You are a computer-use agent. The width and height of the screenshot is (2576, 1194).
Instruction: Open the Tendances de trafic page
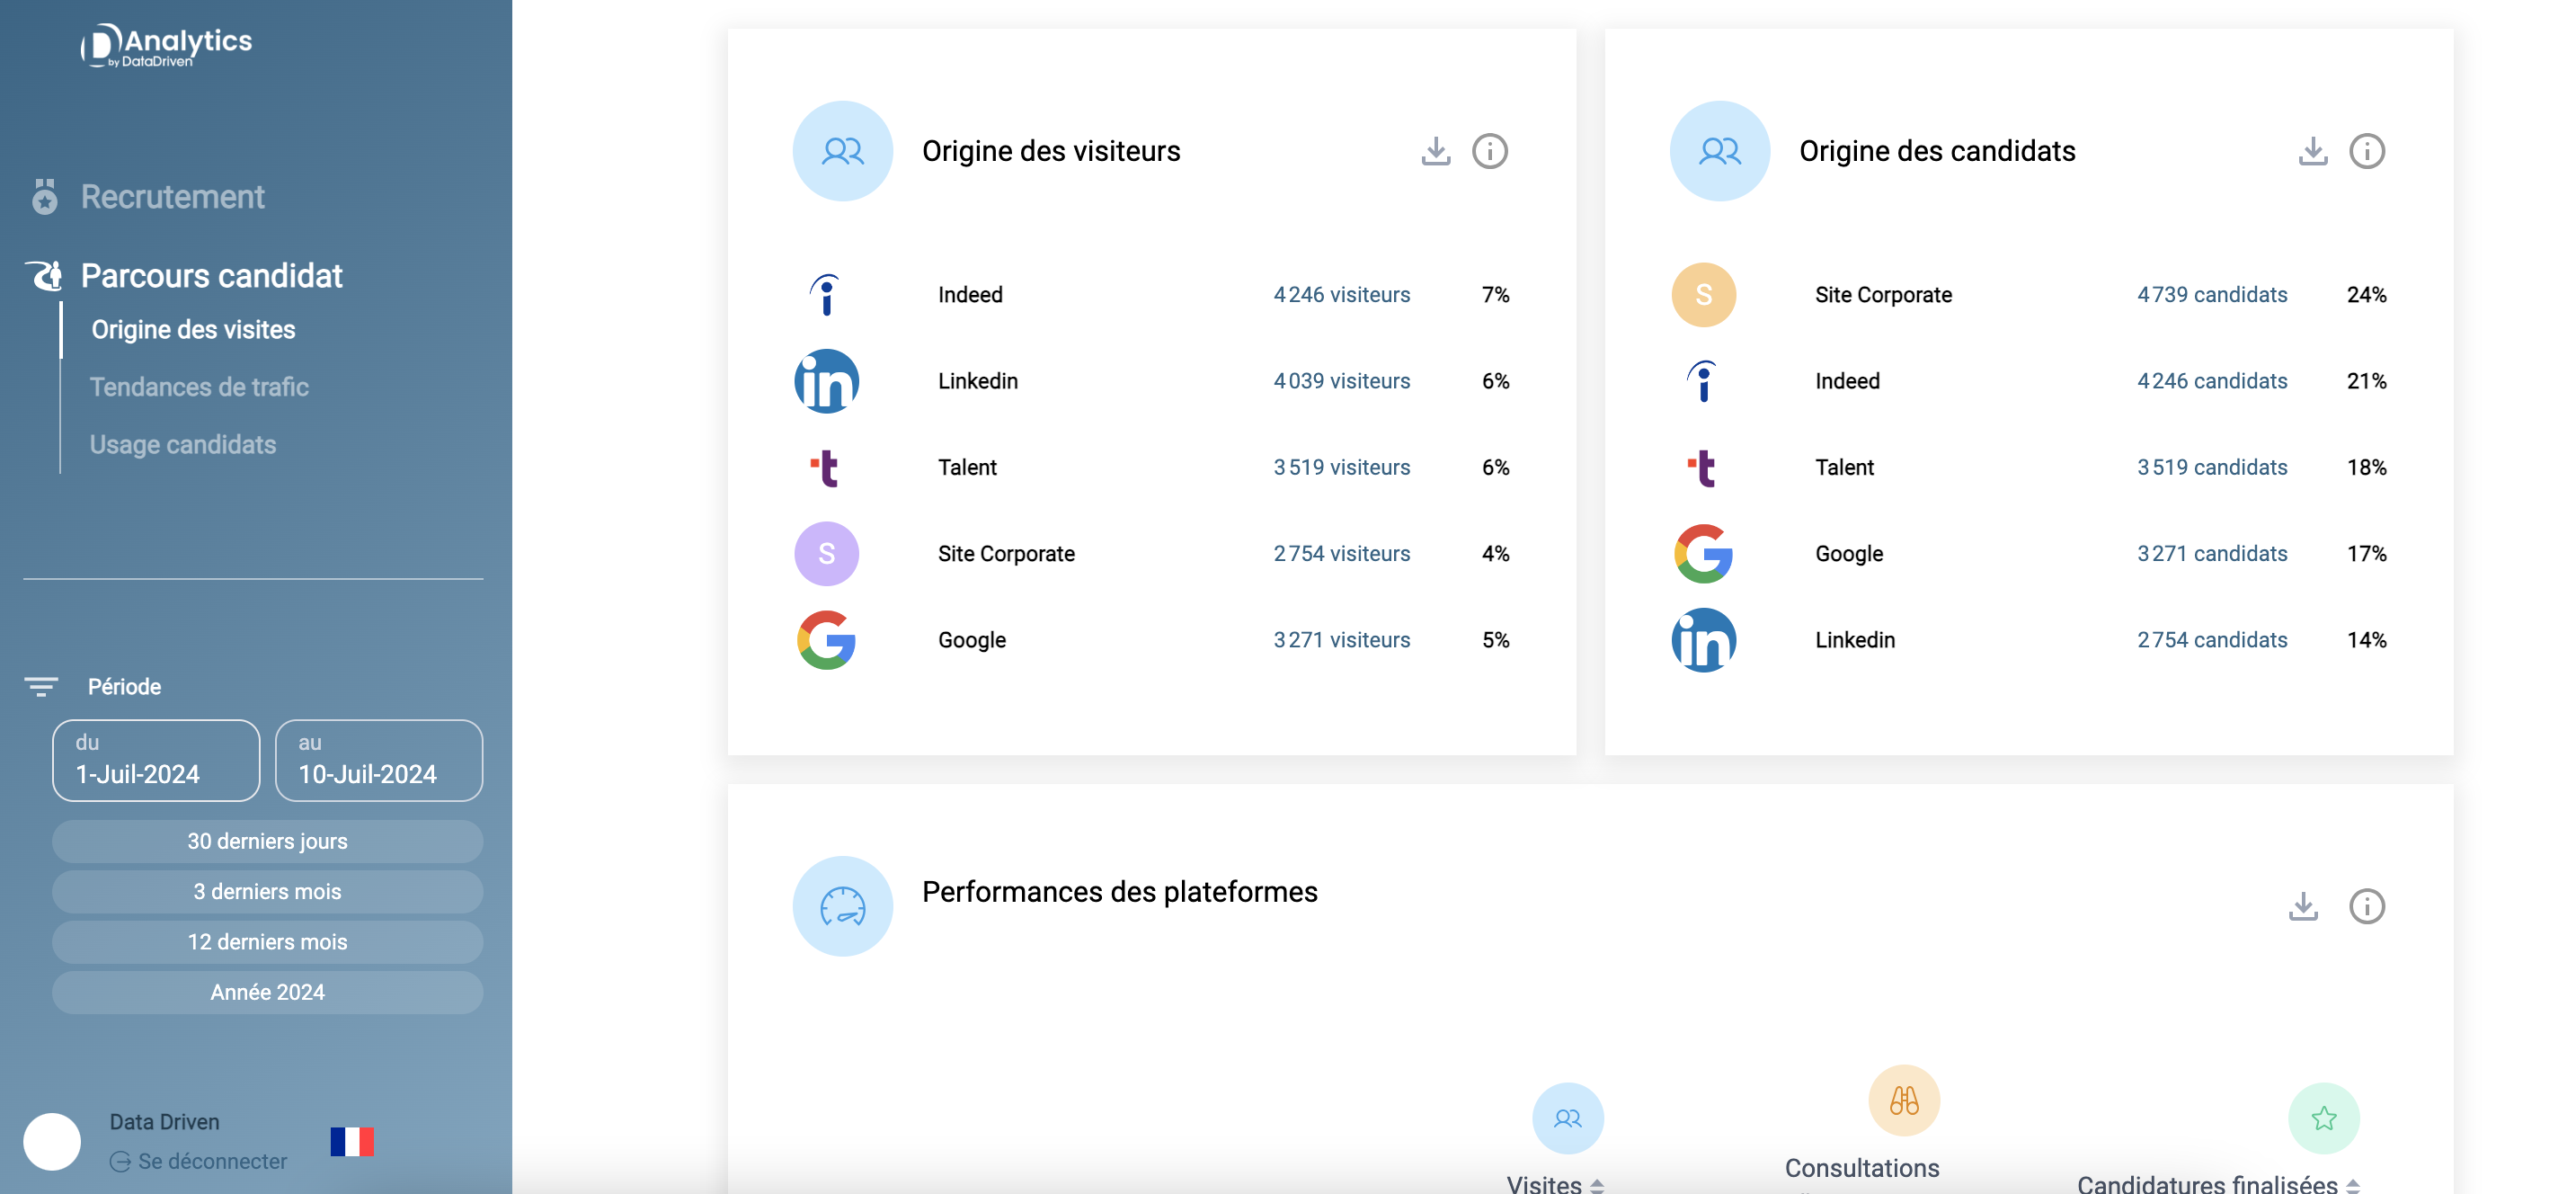(199, 387)
